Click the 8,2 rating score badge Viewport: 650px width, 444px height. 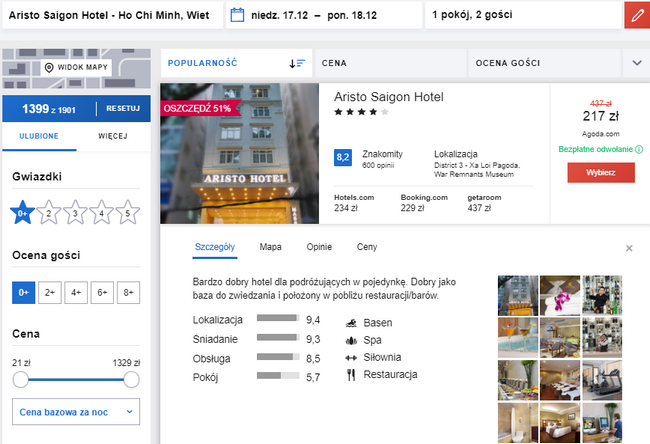343,158
